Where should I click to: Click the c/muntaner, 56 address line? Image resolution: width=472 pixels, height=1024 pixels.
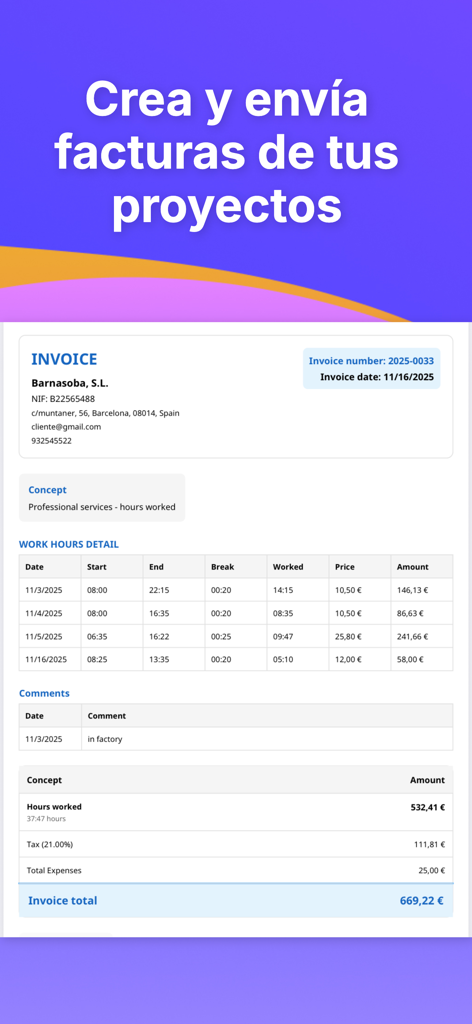105,413
